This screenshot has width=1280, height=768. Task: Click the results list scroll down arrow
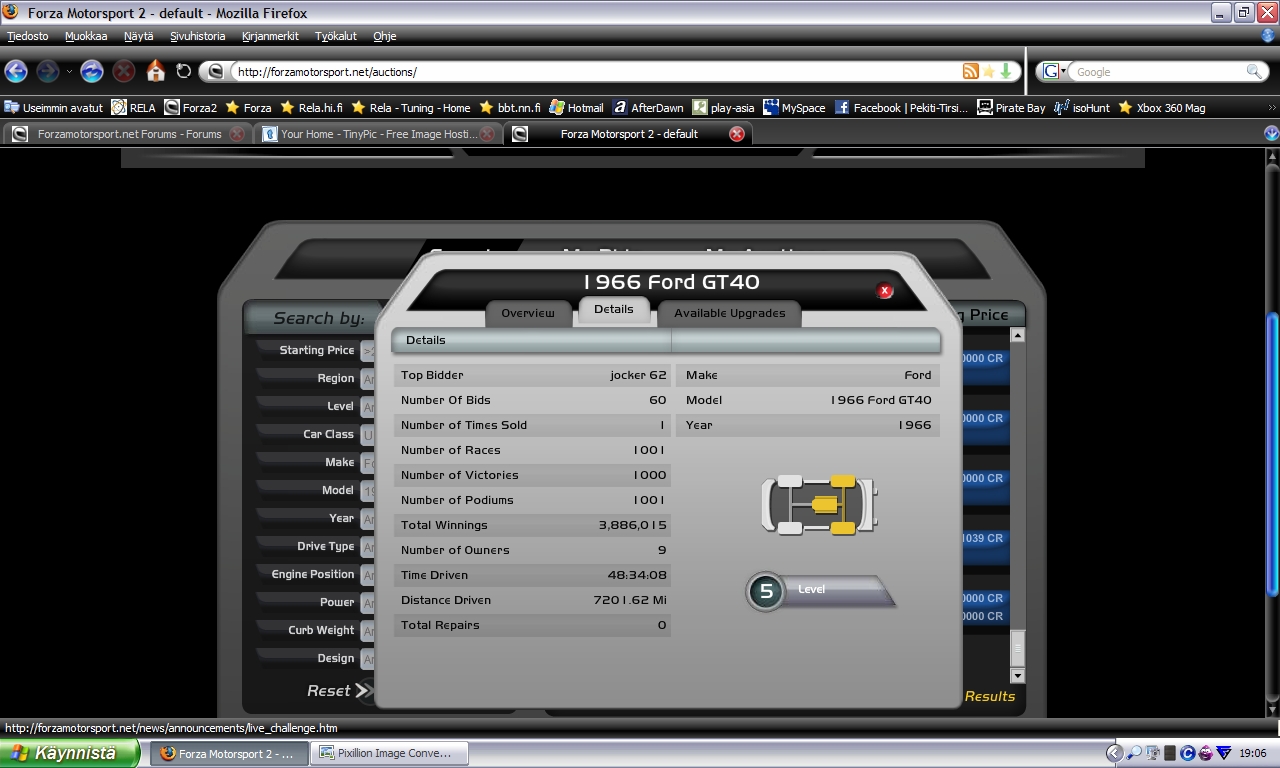[1018, 677]
